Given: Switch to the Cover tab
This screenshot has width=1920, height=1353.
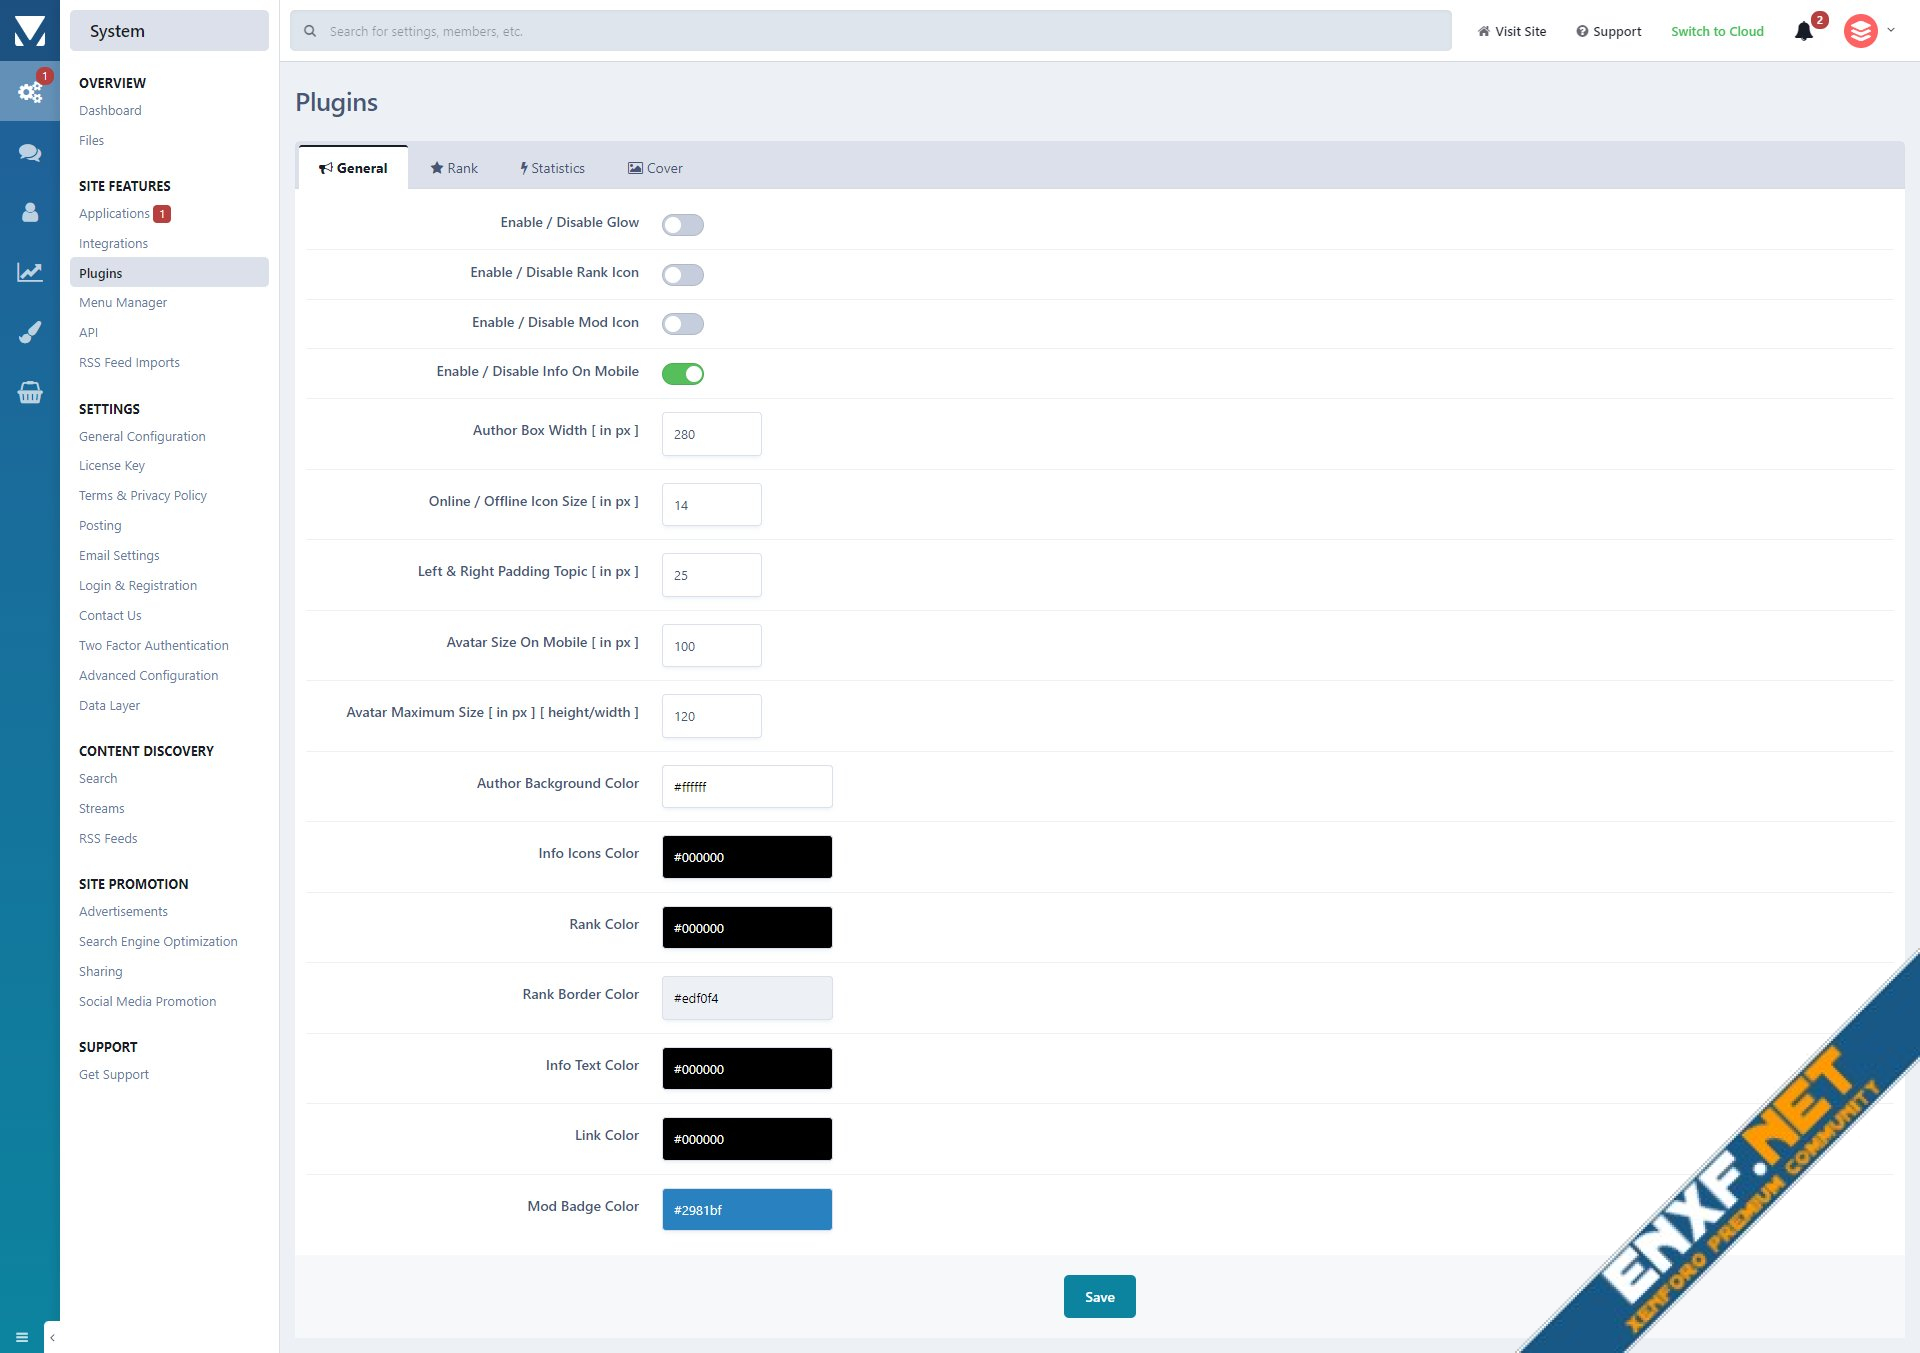Looking at the screenshot, I should click(x=655, y=168).
